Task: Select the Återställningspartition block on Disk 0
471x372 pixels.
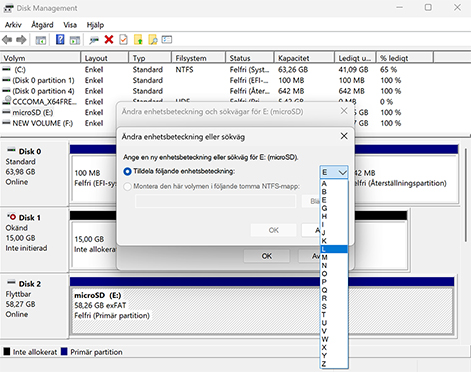Action: click(x=406, y=178)
